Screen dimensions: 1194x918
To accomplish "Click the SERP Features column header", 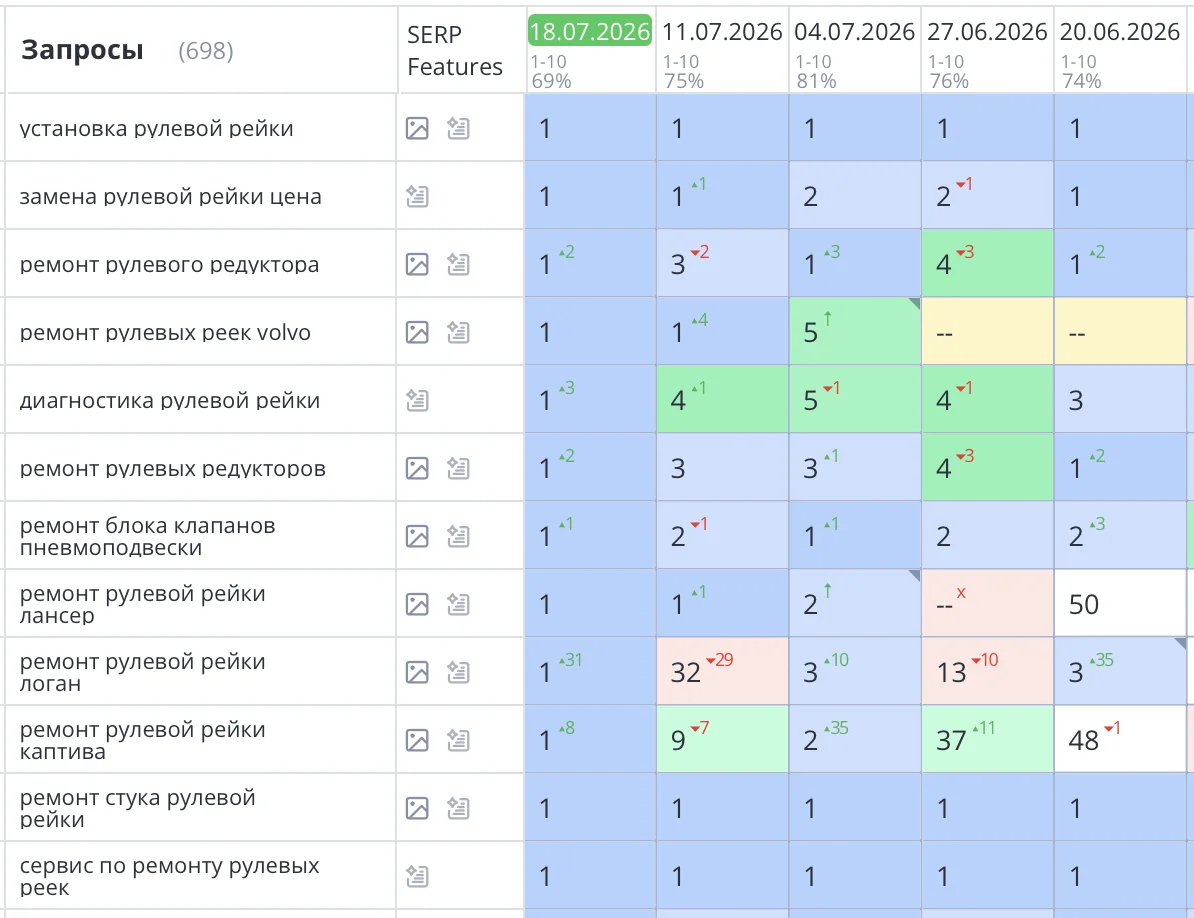I will [455, 50].
